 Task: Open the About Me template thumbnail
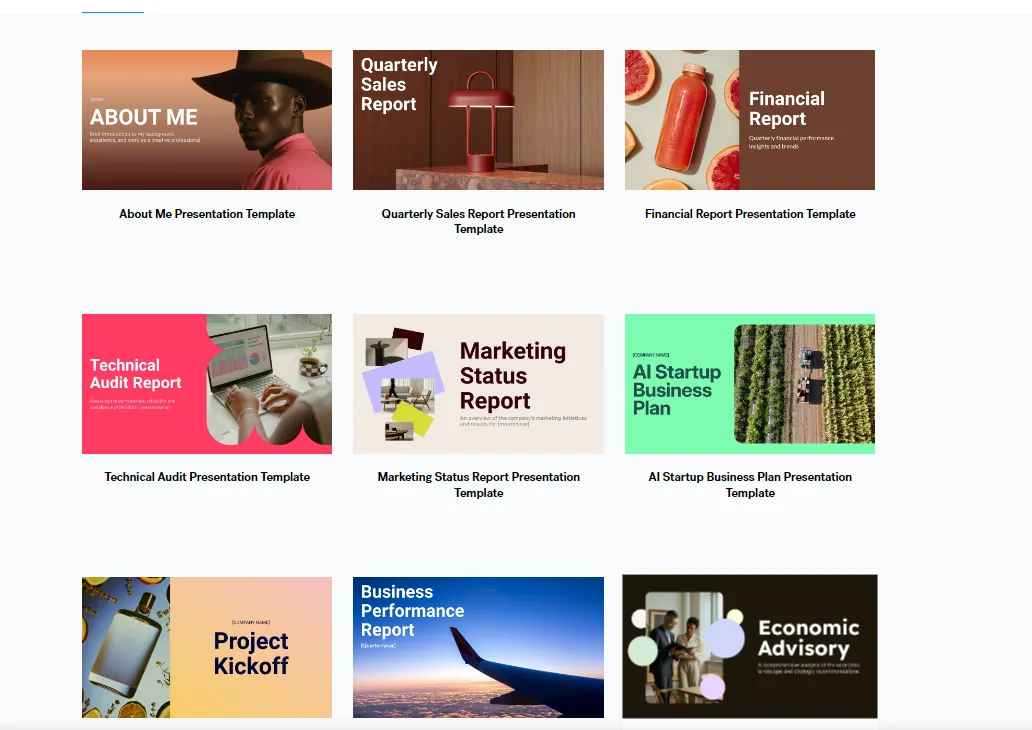(207, 120)
